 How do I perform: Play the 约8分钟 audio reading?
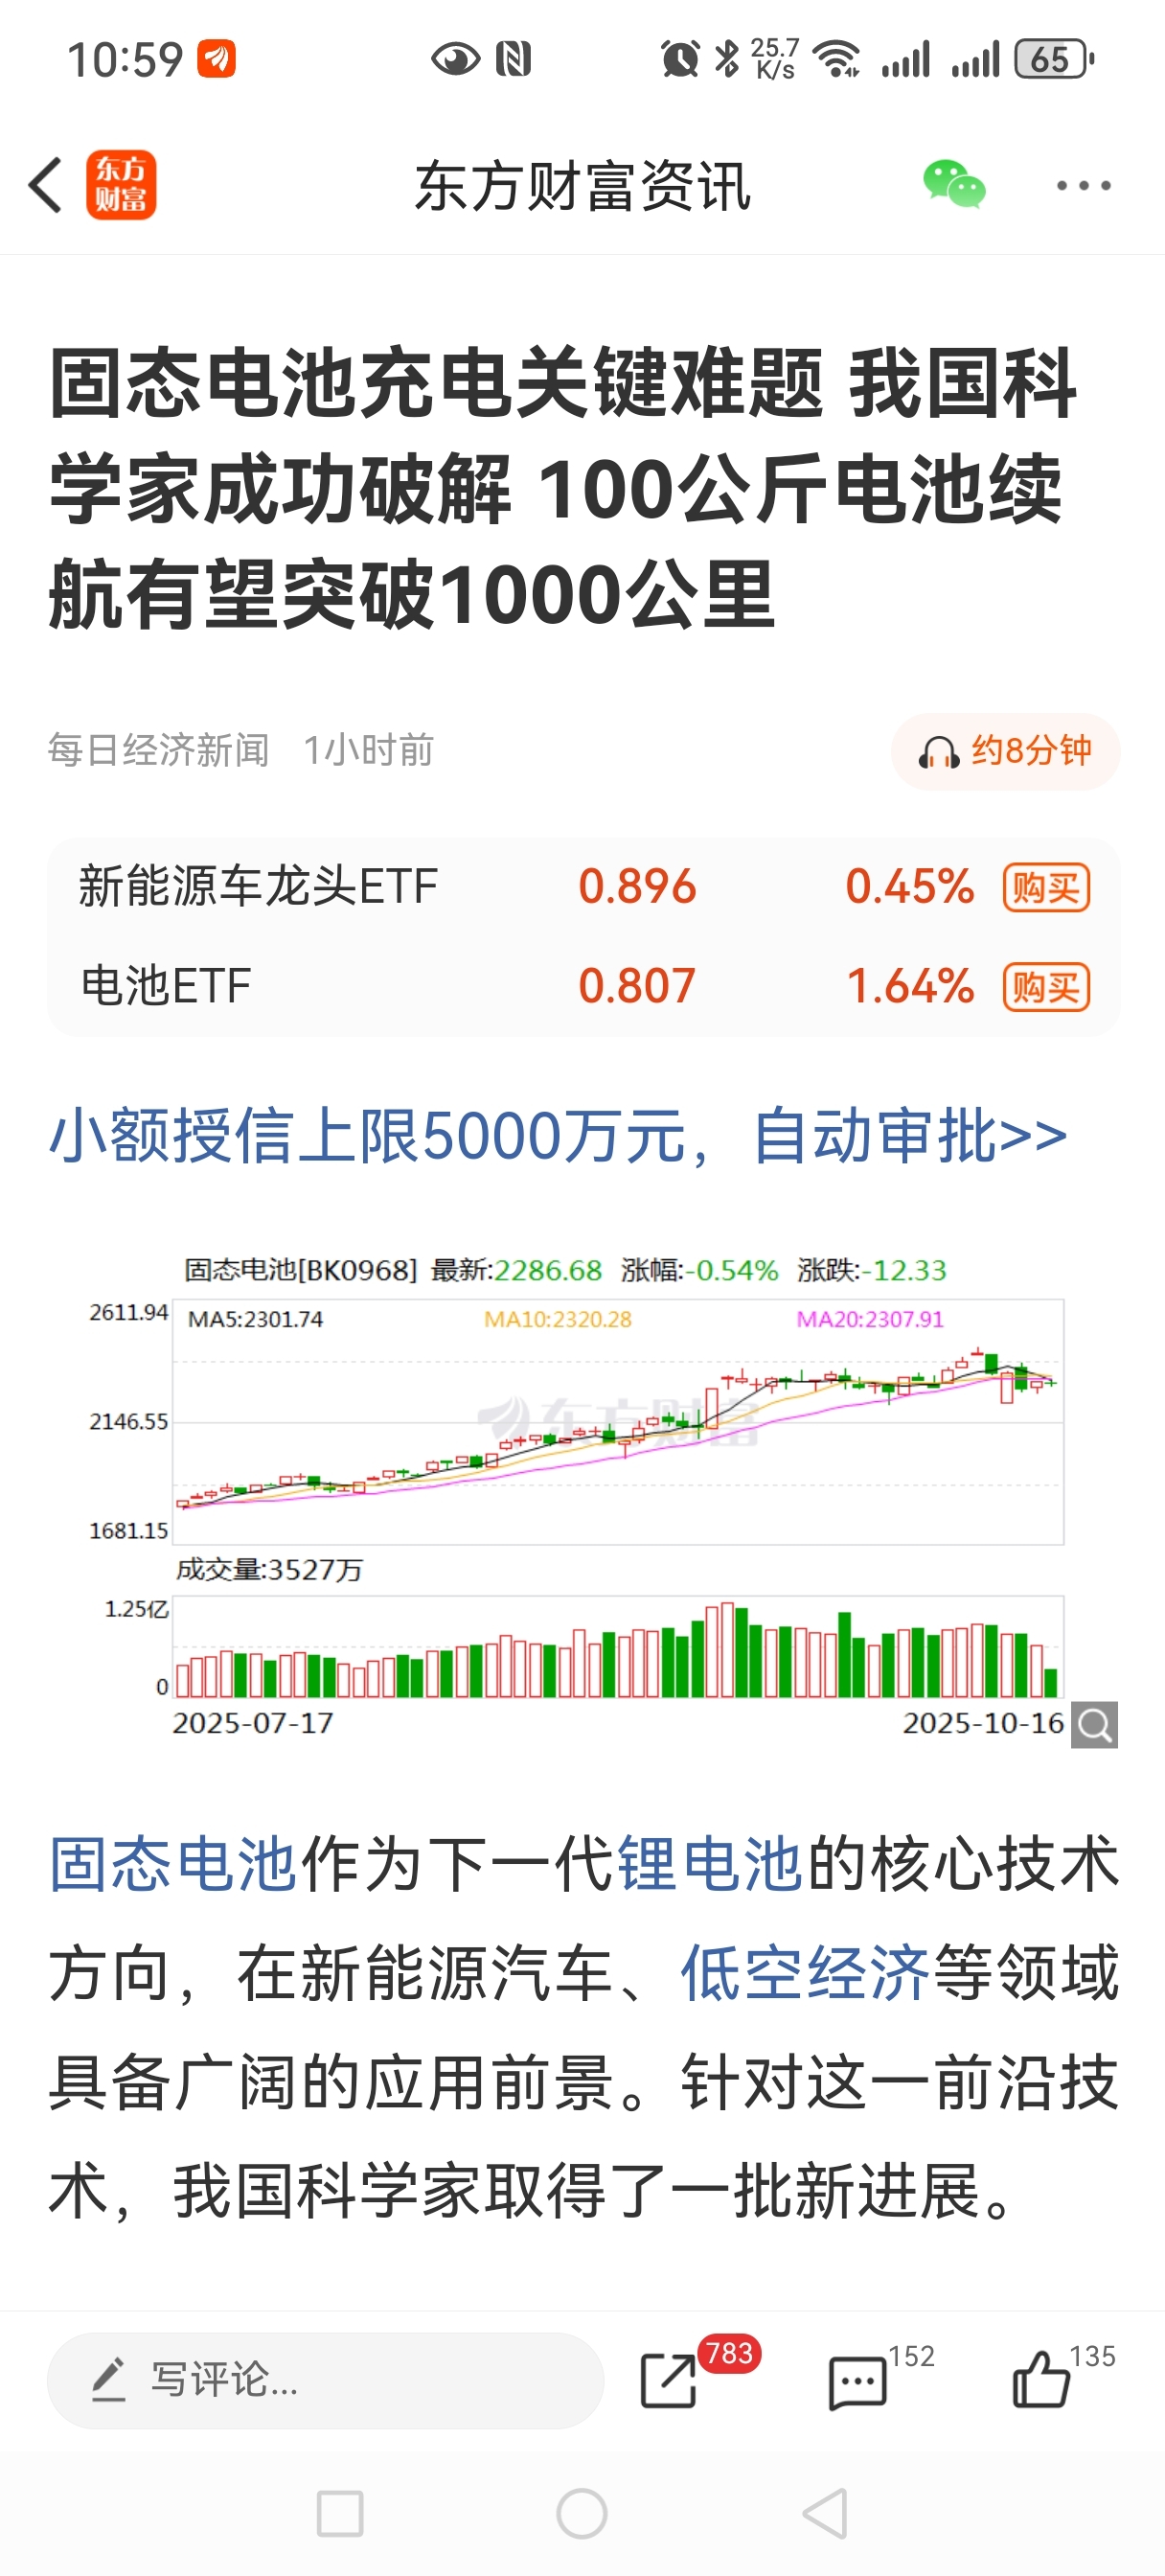coord(1005,751)
